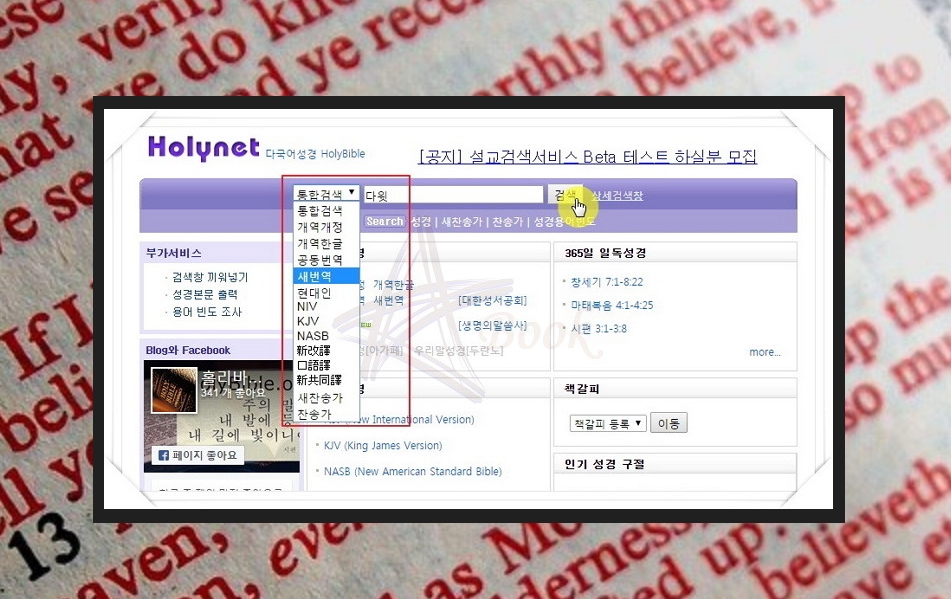Click the more... link in 365일 일독성경
The width and height of the screenshot is (951, 599).
[x=765, y=352]
